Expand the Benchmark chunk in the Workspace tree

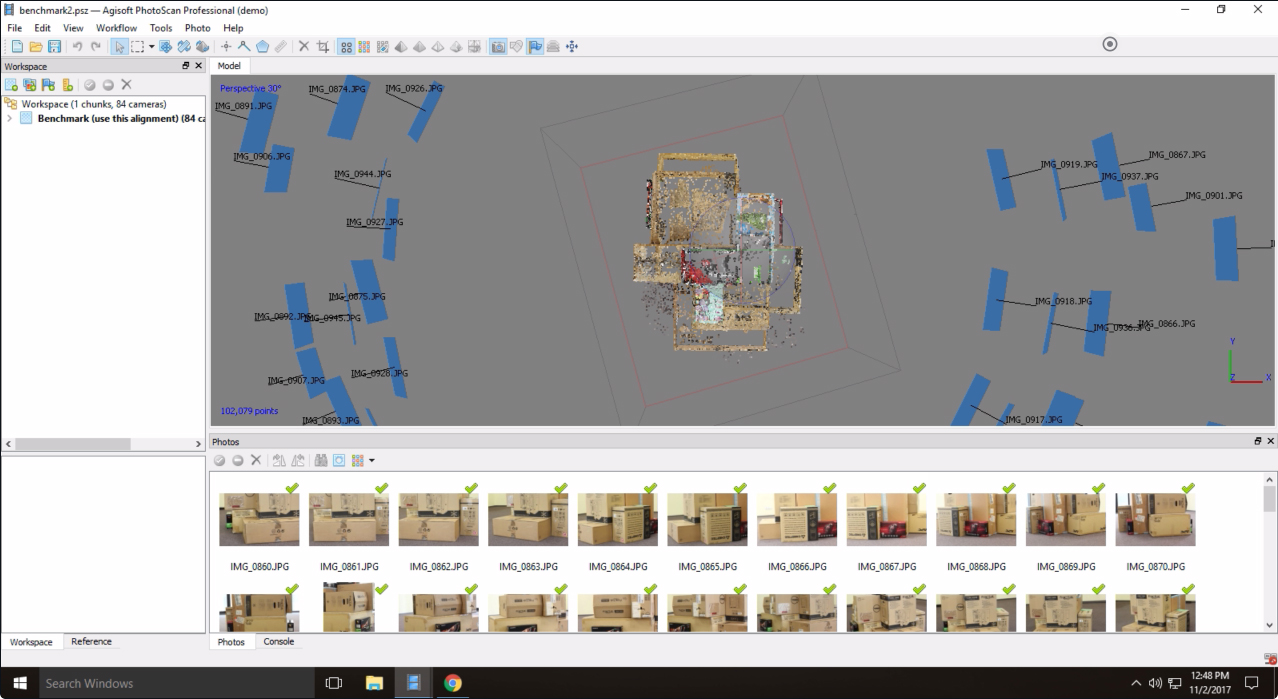(10, 118)
